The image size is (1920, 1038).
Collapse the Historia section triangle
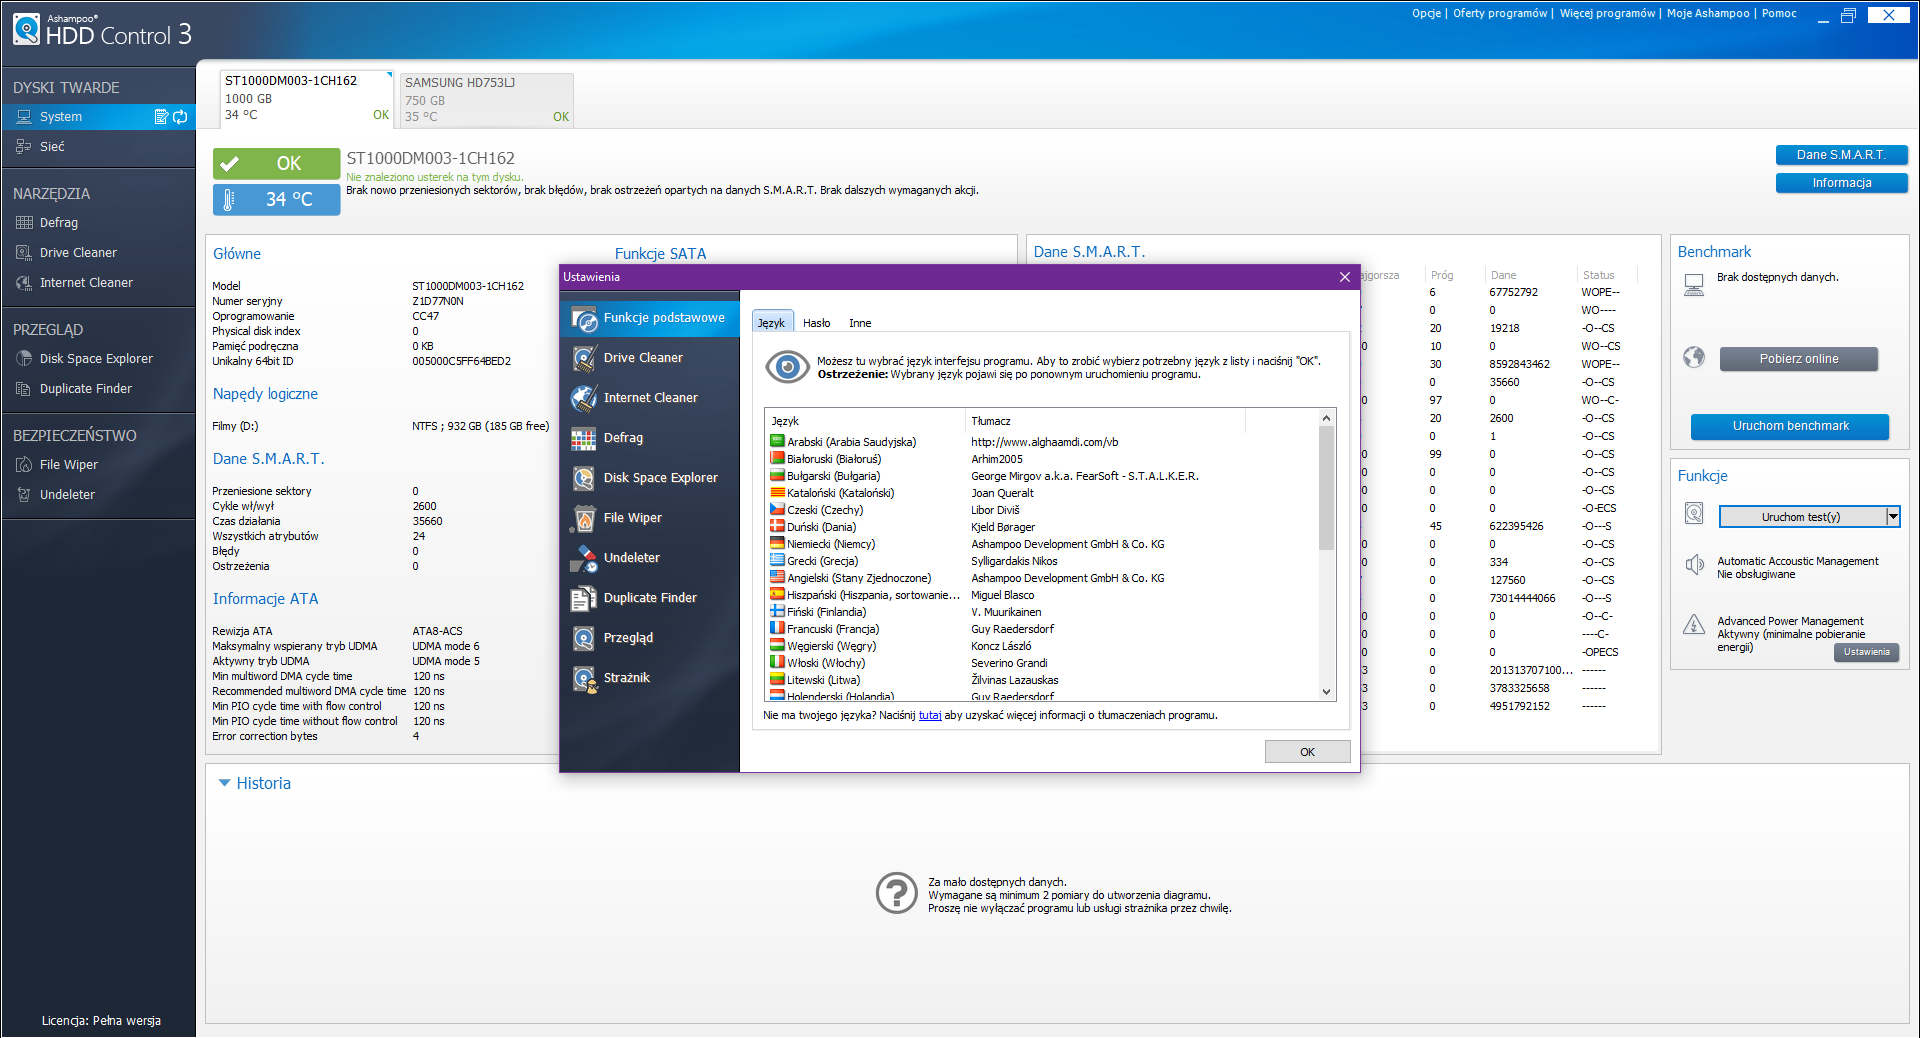225,783
